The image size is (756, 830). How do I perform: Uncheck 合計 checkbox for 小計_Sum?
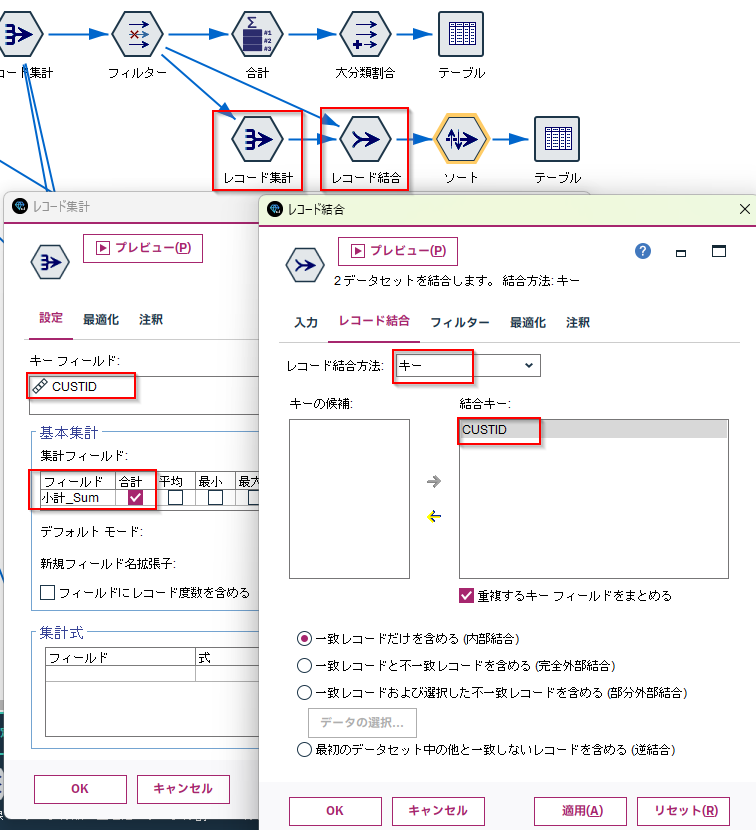pyautogui.click(x=136, y=498)
